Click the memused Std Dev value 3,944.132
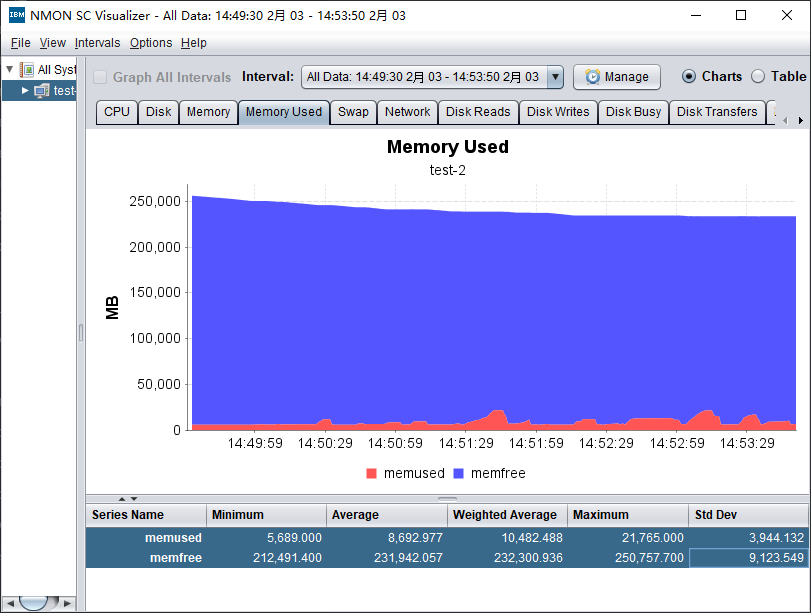The width and height of the screenshot is (811, 613). [776, 538]
